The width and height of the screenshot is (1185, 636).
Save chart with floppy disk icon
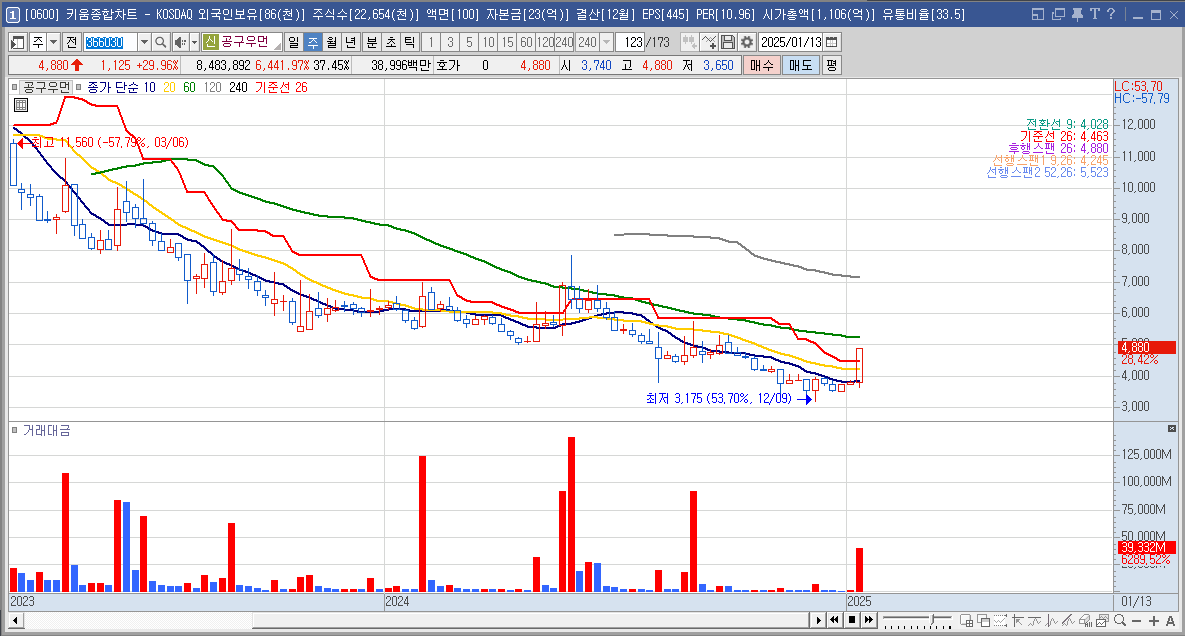(728, 42)
